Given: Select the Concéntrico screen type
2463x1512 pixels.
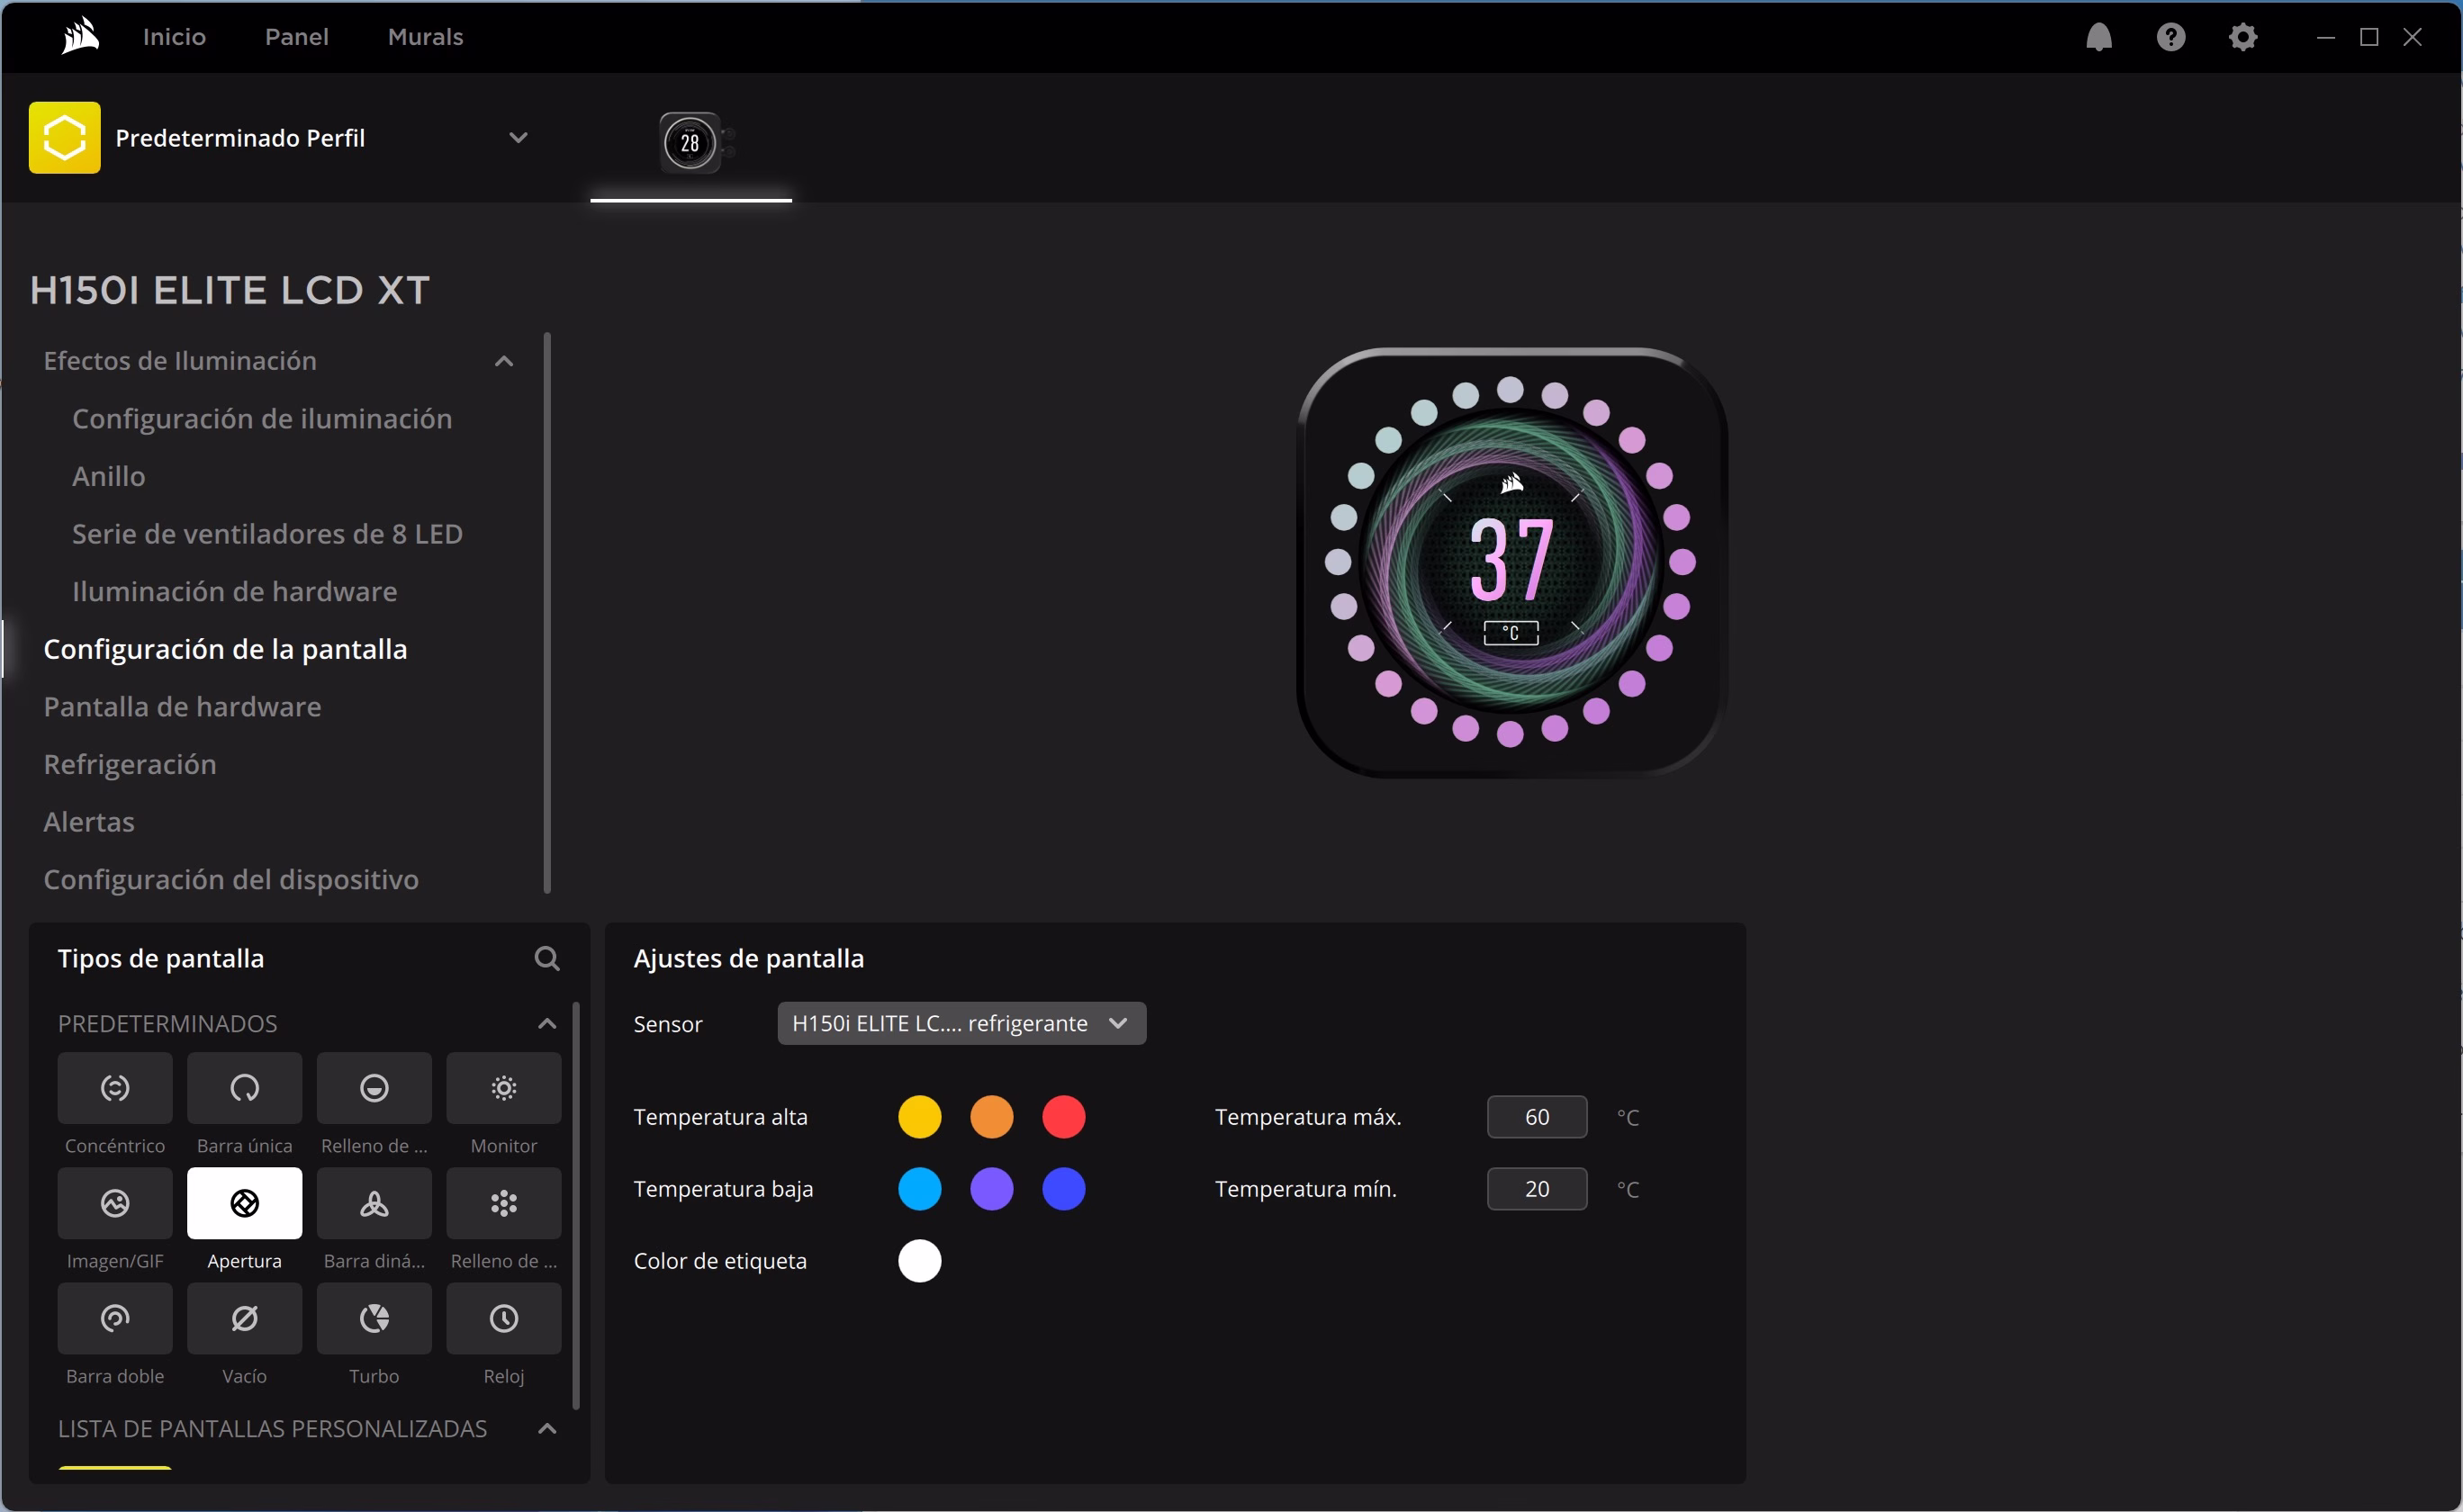Looking at the screenshot, I should point(115,1088).
